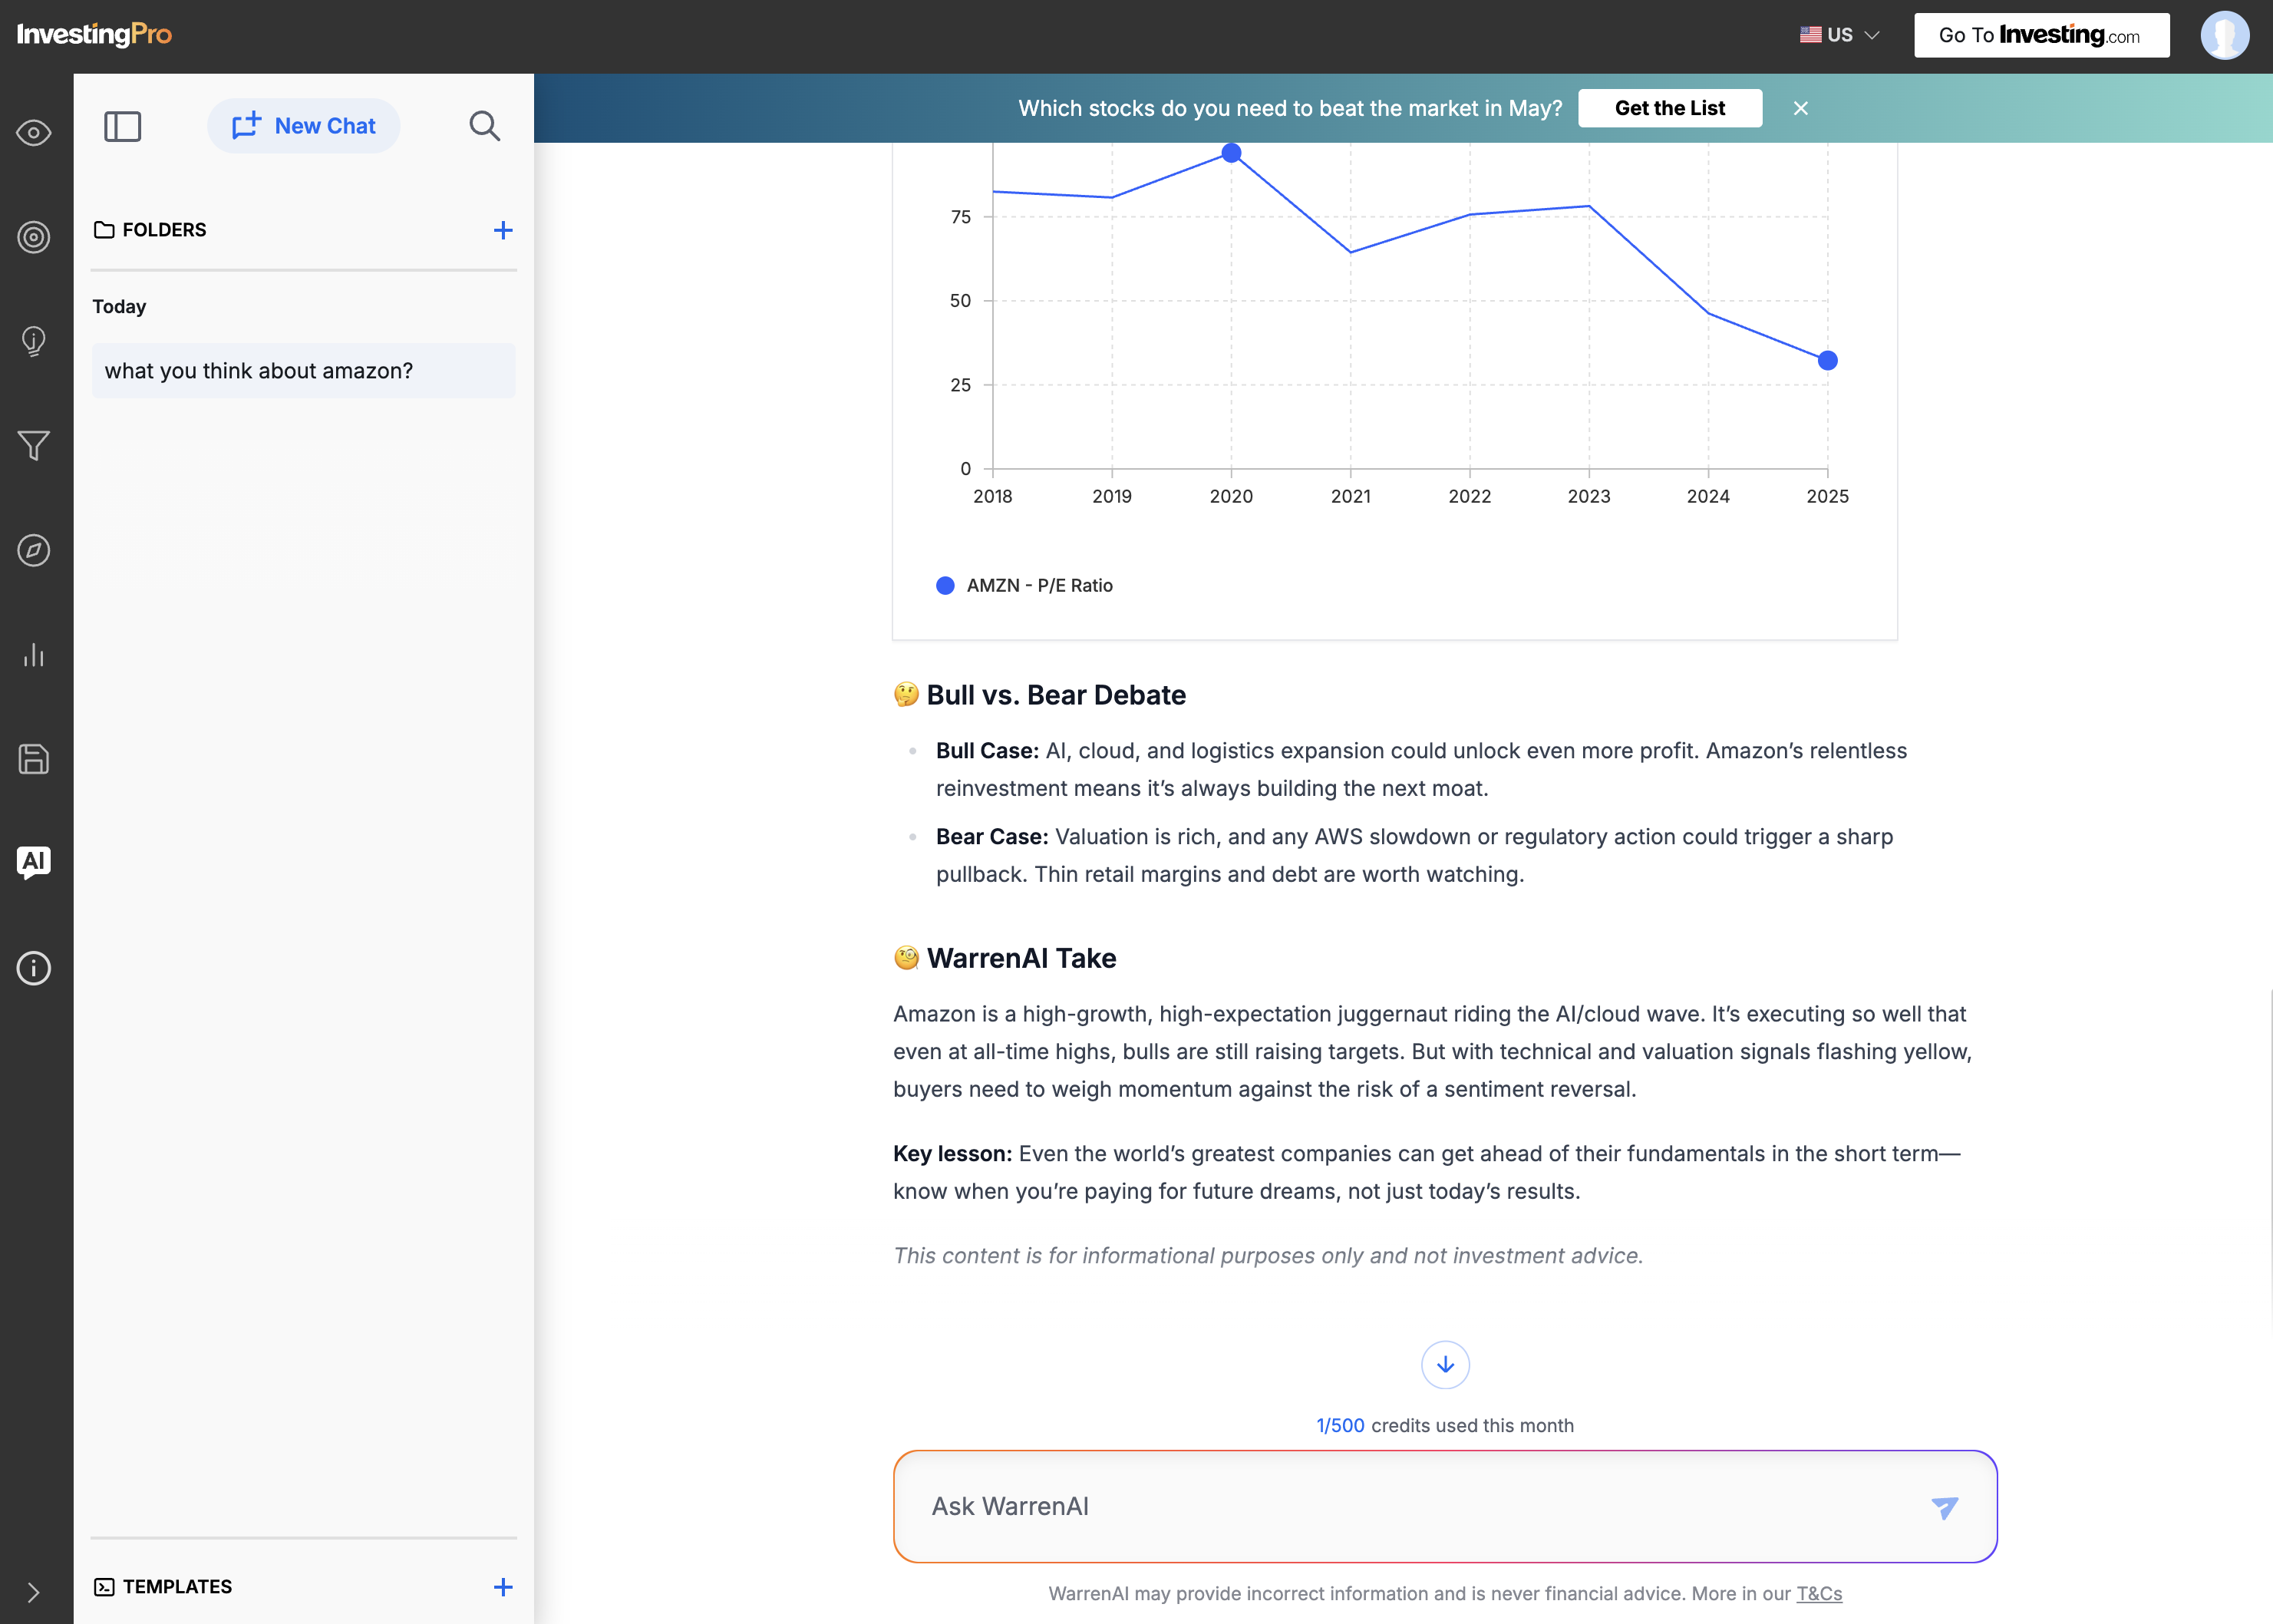Image resolution: width=2273 pixels, height=1624 pixels.
Task: Select the AI chat icon in sidebar
Action: pyautogui.click(x=34, y=862)
